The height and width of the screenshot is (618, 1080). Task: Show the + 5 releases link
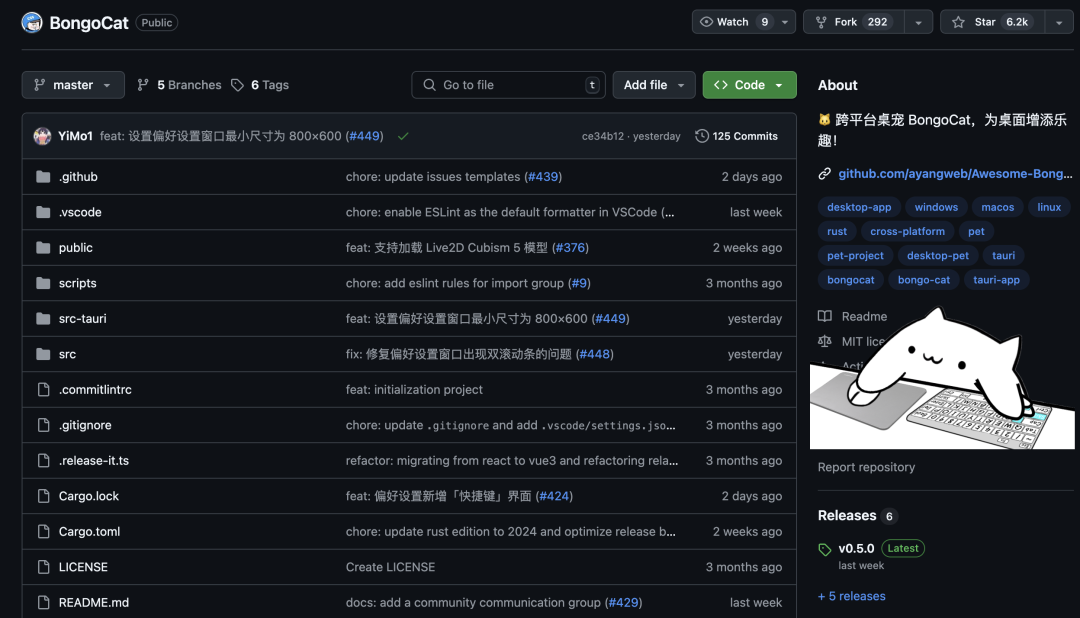tap(851, 597)
